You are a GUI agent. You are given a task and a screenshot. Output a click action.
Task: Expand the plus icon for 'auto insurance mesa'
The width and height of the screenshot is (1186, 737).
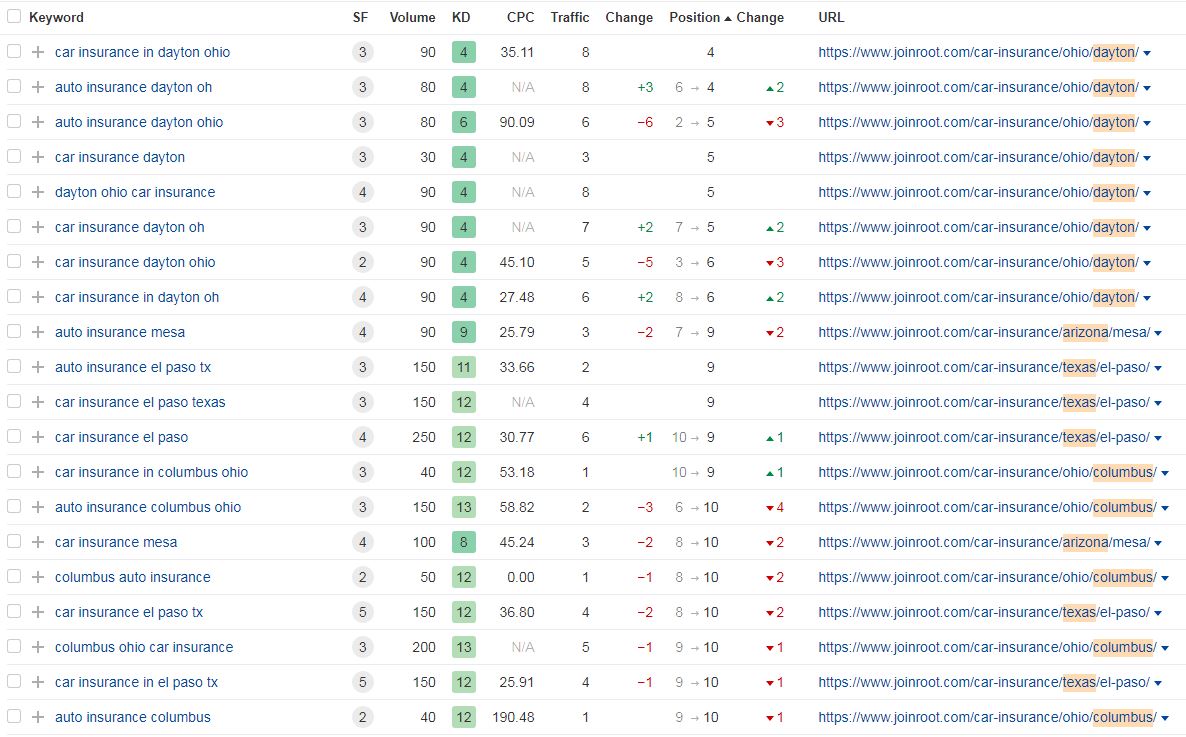[x=38, y=332]
